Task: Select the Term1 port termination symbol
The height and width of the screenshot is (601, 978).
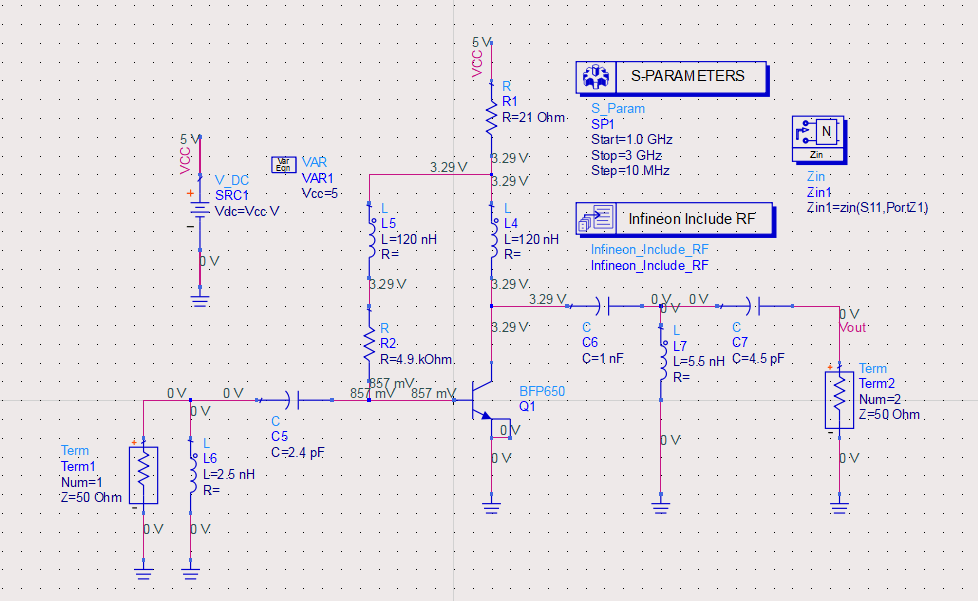Action: tap(143, 476)
